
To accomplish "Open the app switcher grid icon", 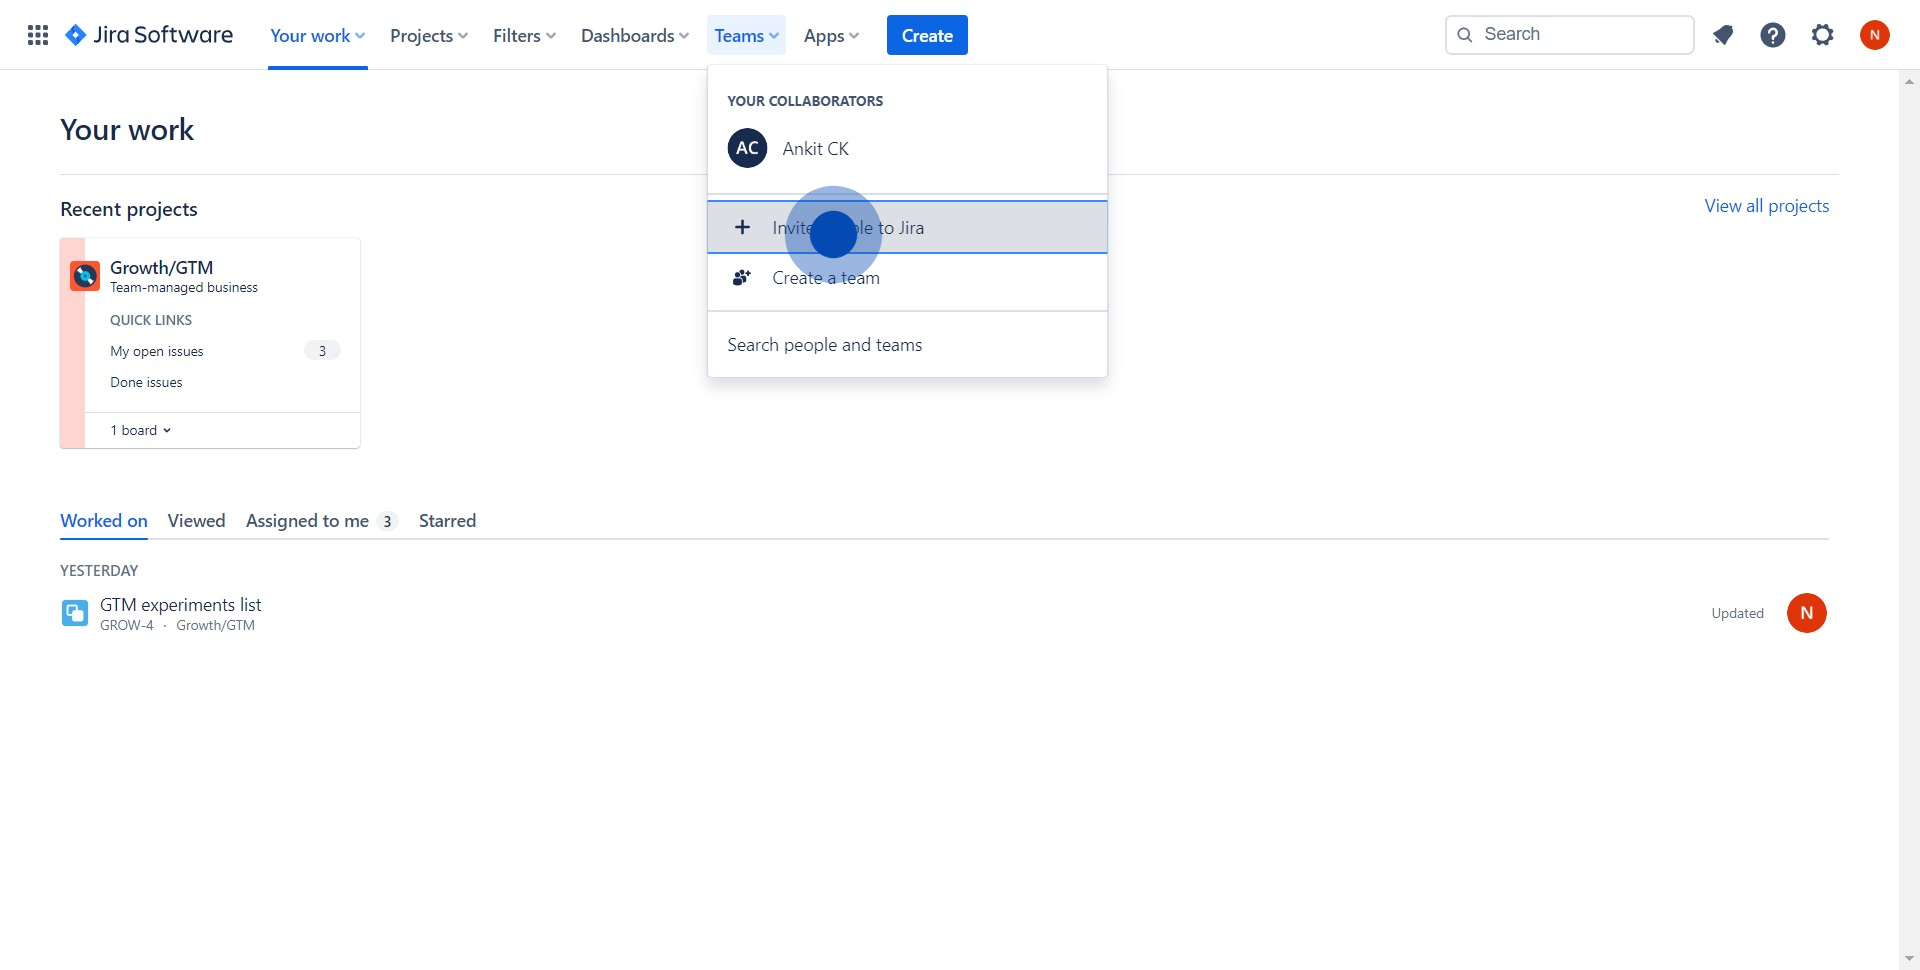I will 38,35.
